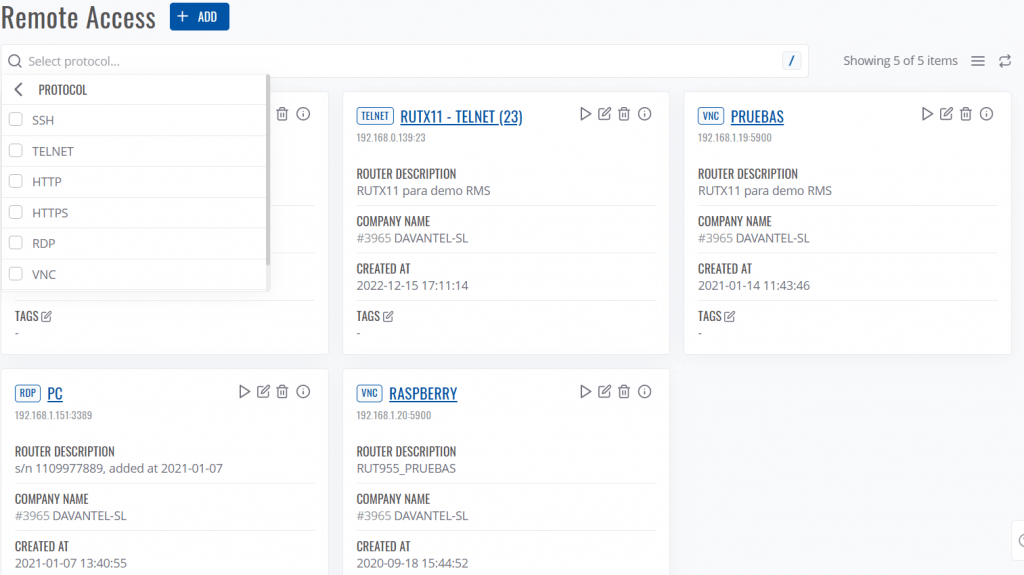Click the address 192.168.1.19:5900

(x=735, y=138)
